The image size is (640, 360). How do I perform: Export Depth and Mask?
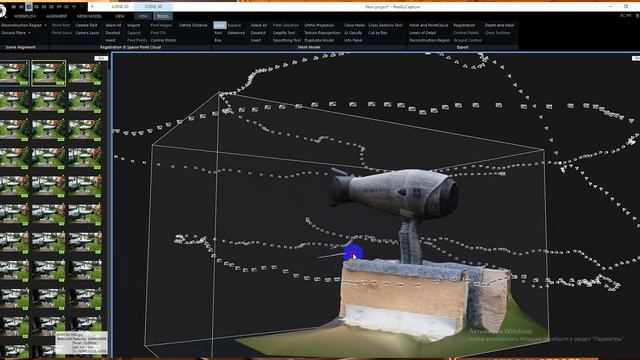(x=499, y=25)
